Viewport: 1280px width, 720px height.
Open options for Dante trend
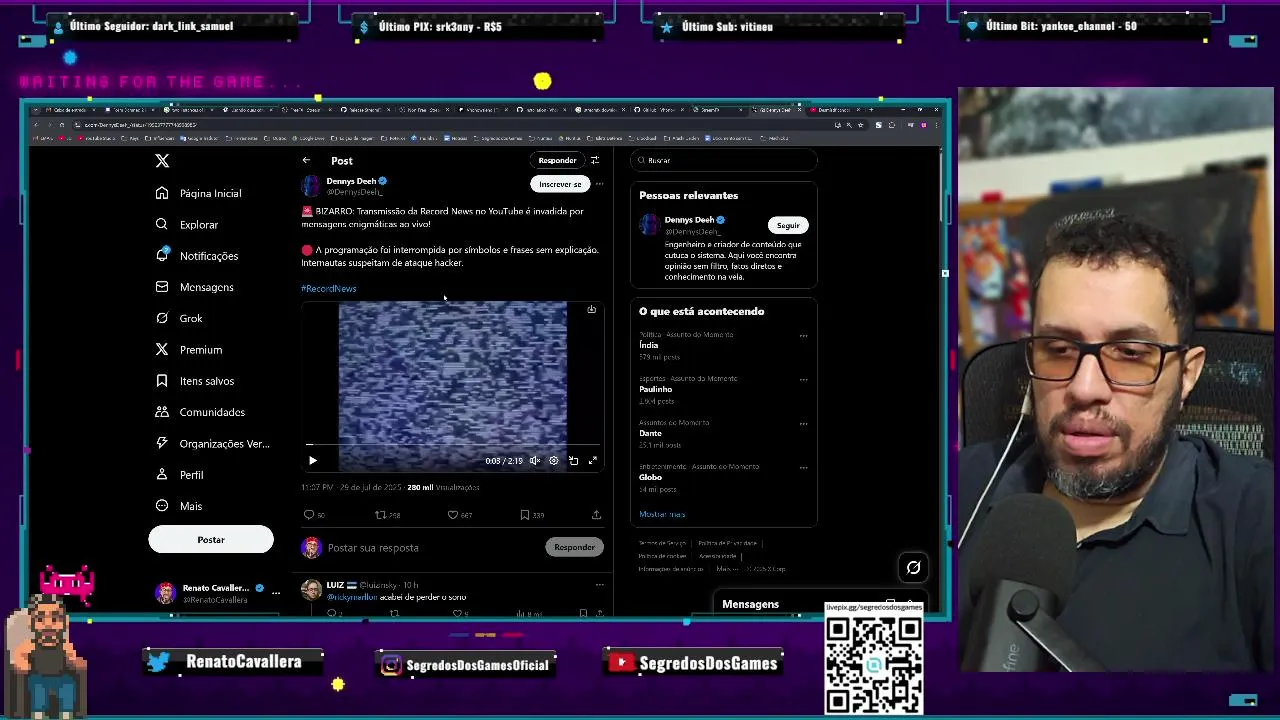(x=804, y=424)
